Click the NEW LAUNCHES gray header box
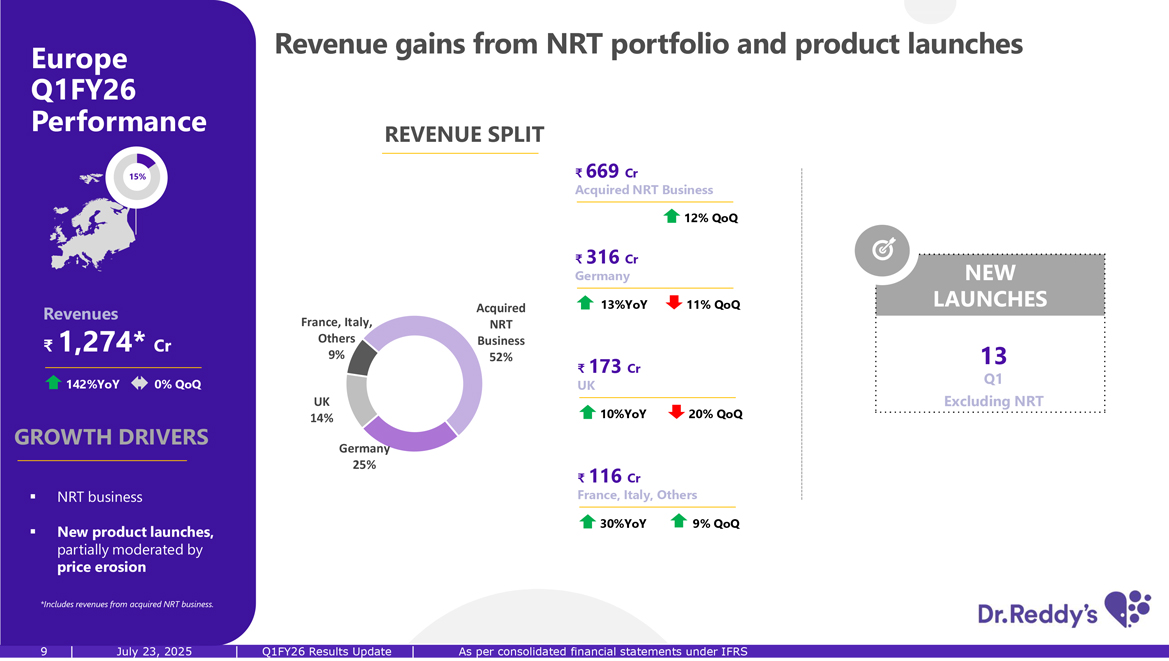This screenshot has width=1169, height=661. tap(990, 286)
